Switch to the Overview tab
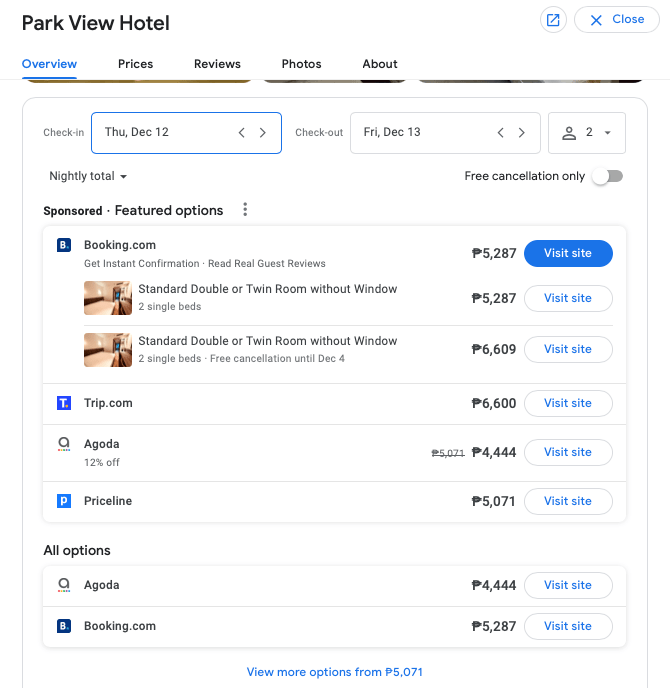The height and width of the screenshot is (688, 670). tap(49, 64)
